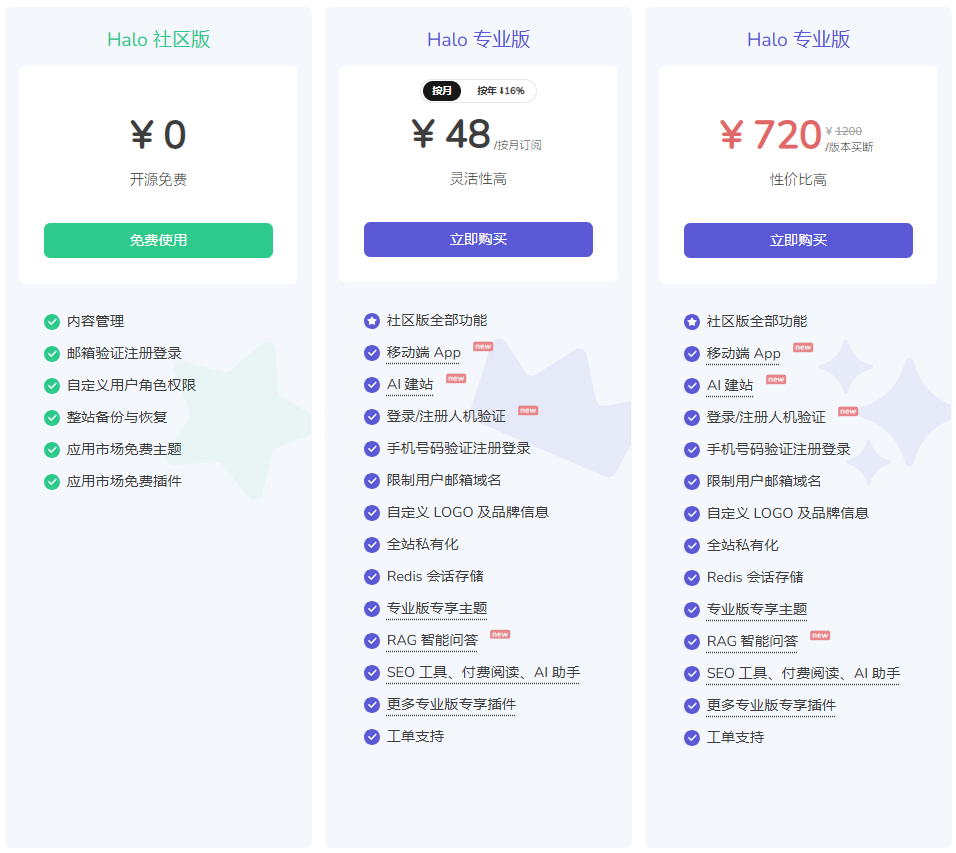The height and width of the screenshot is (853, 956).
Task: Click 立即购买 under the ¥720 plan
Action: click(x=798, y=240)
